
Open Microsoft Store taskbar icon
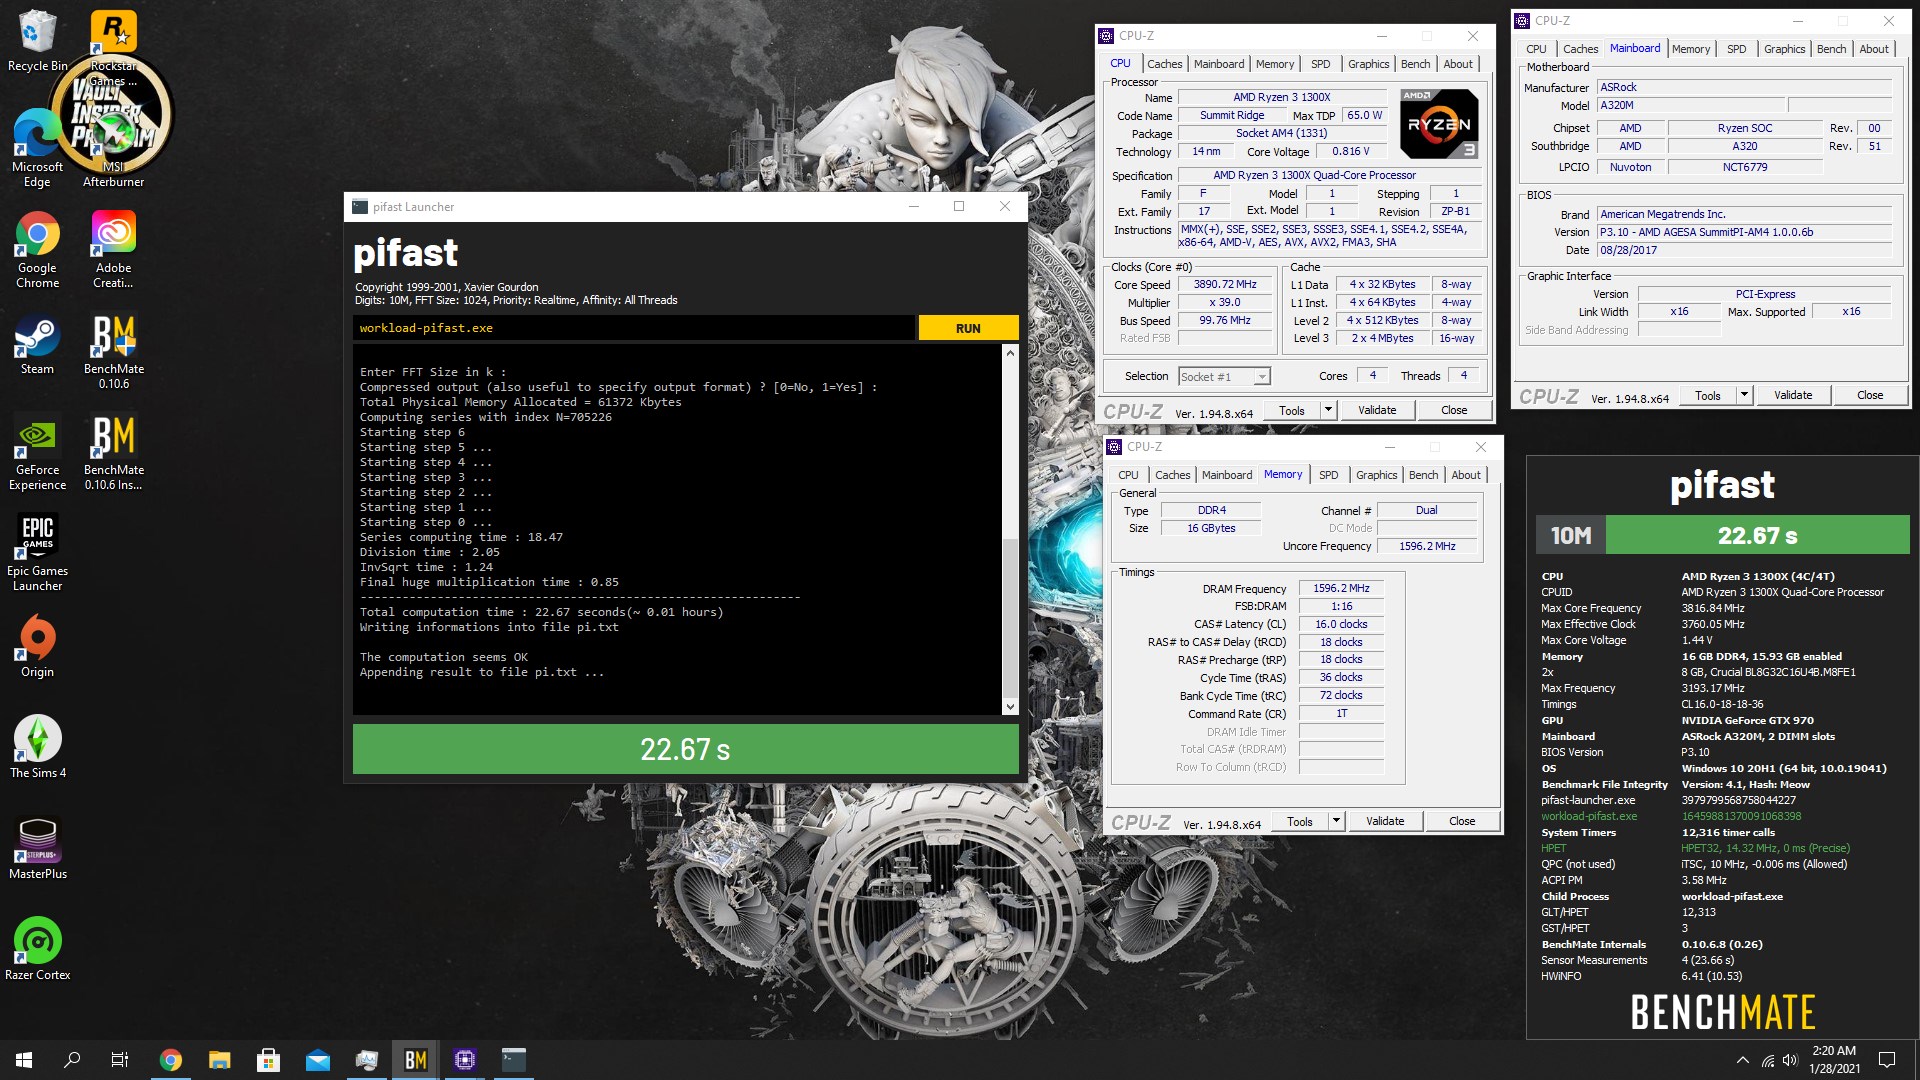[268, 1060]
